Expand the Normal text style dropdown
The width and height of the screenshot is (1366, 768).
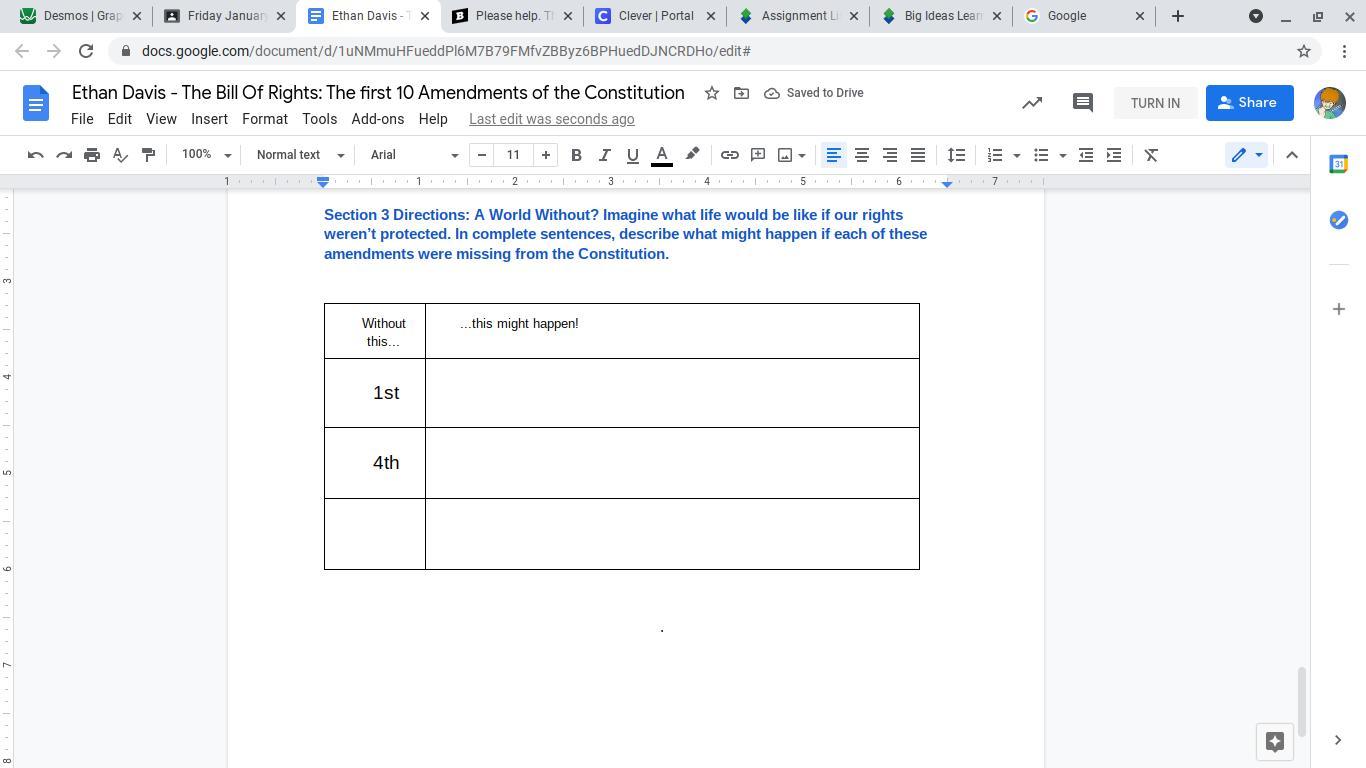(x=300, y=155)
